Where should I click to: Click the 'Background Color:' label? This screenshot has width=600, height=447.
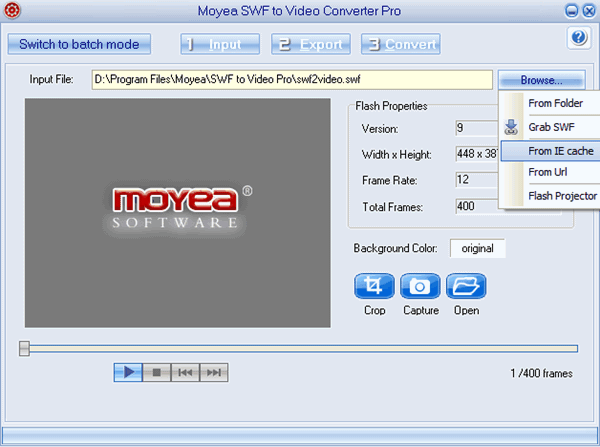(395, 248)
